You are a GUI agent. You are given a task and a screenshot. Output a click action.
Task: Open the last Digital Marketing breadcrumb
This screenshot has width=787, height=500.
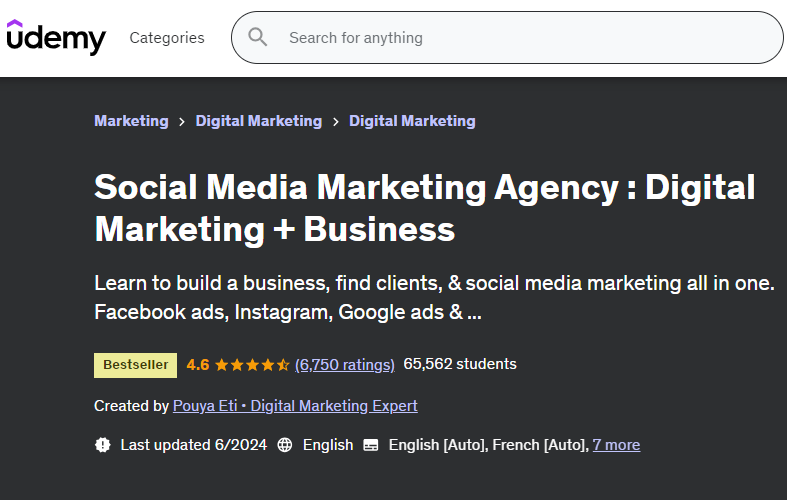pyautogui.click(x=412, y=121)
